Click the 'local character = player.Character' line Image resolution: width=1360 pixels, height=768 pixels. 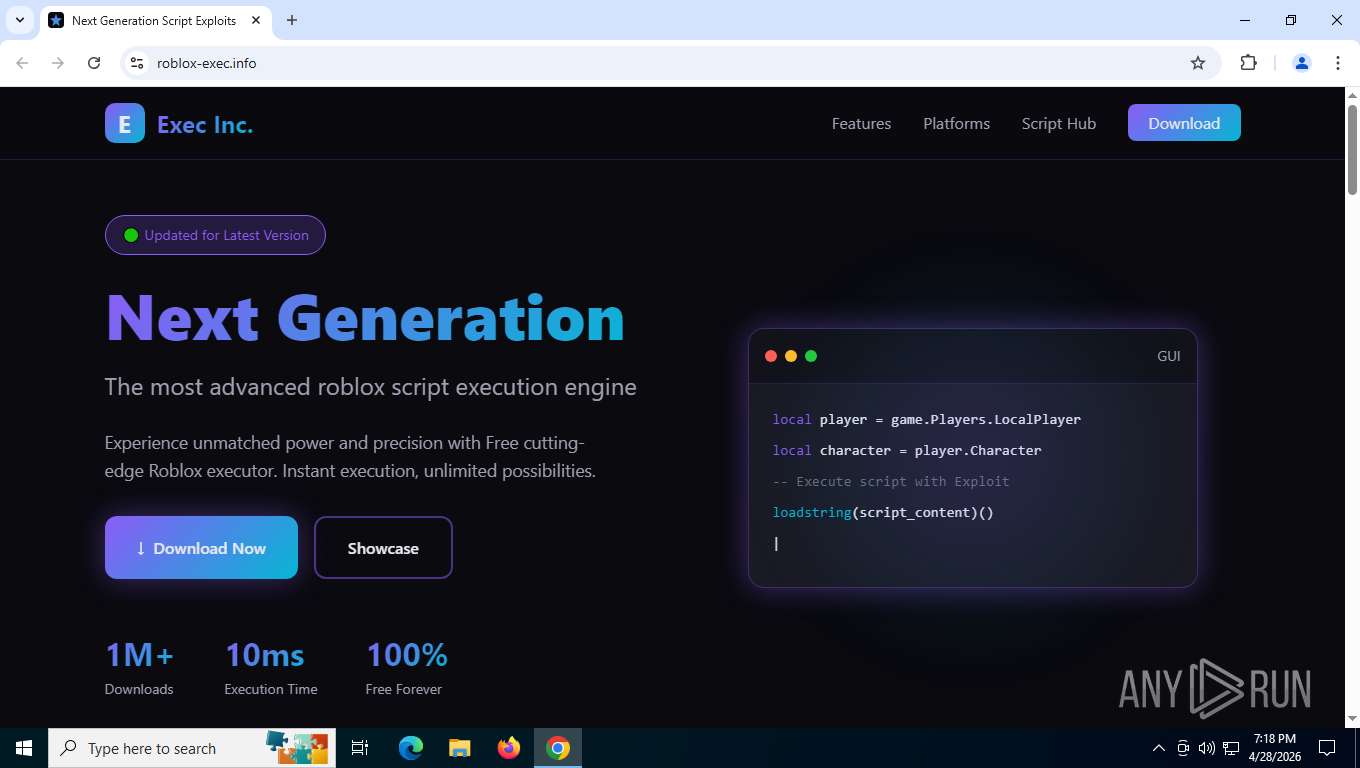[x=907, y=450]
